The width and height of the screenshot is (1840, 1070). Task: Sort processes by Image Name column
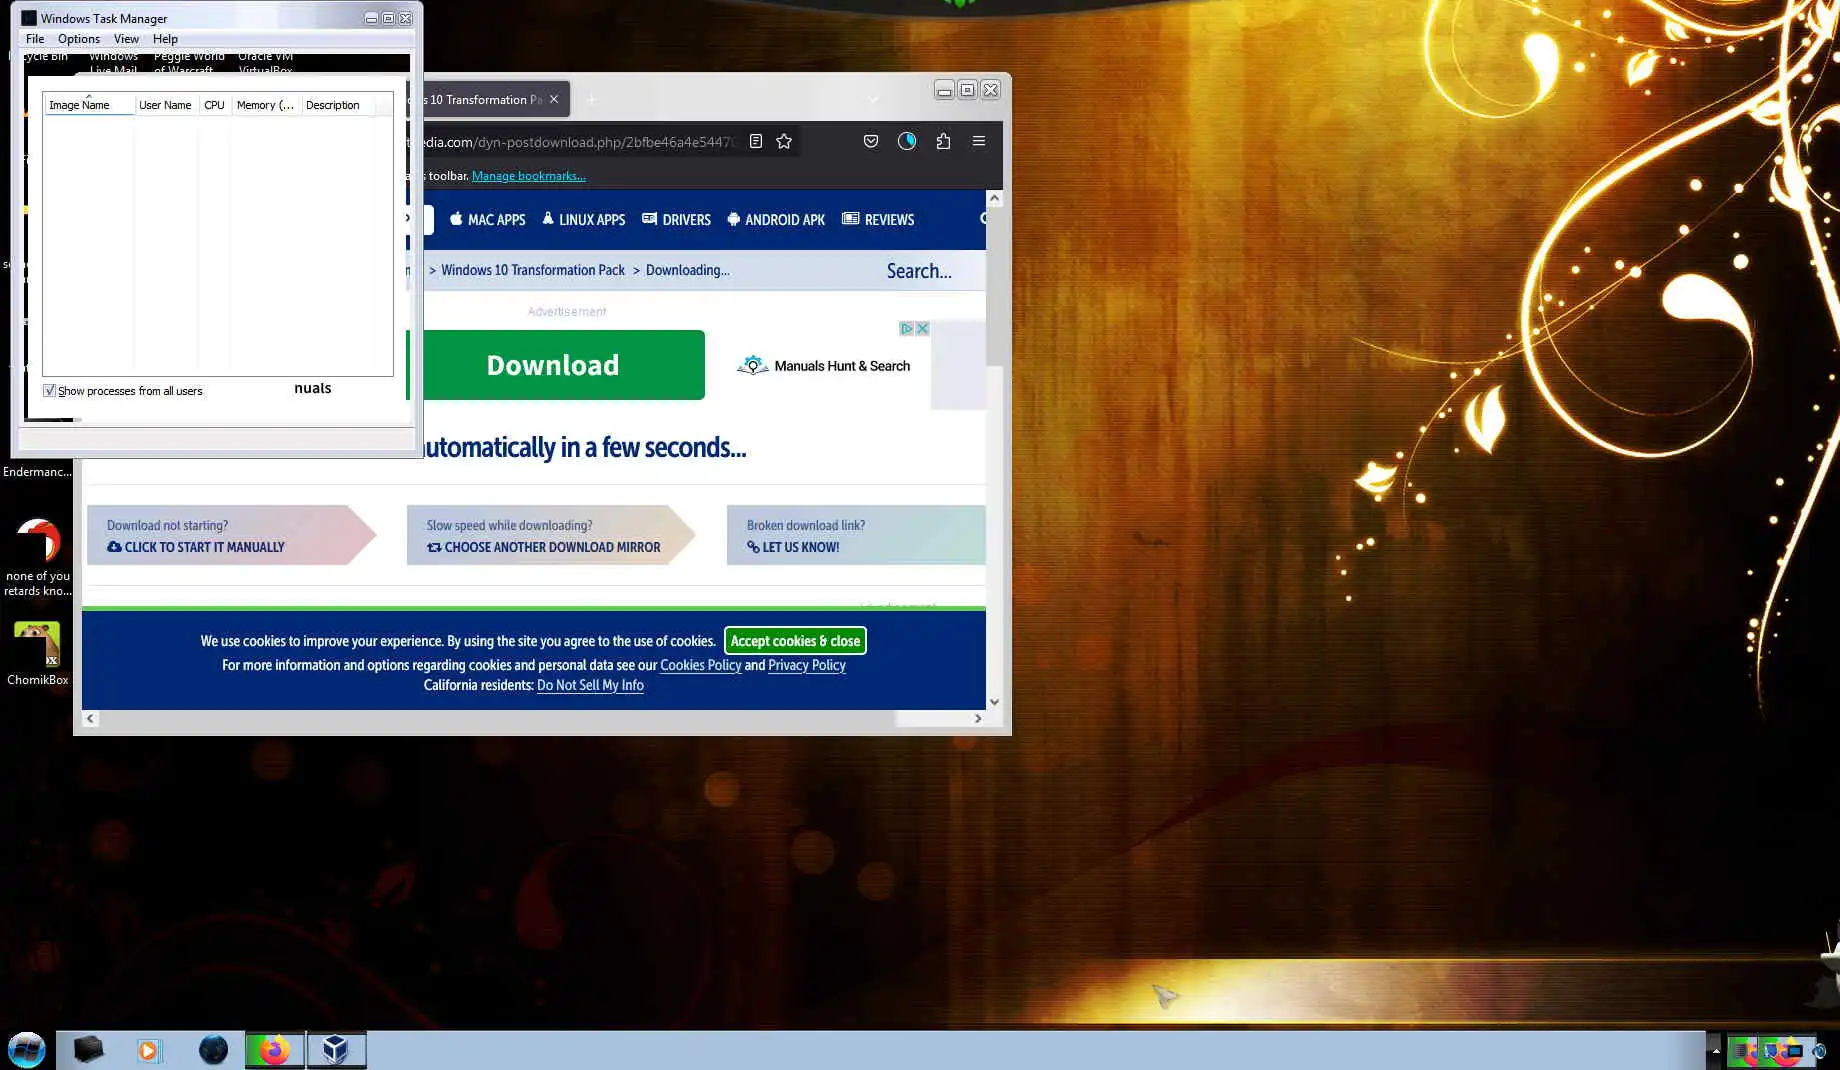pyautogui.click(x=88, y=105)
